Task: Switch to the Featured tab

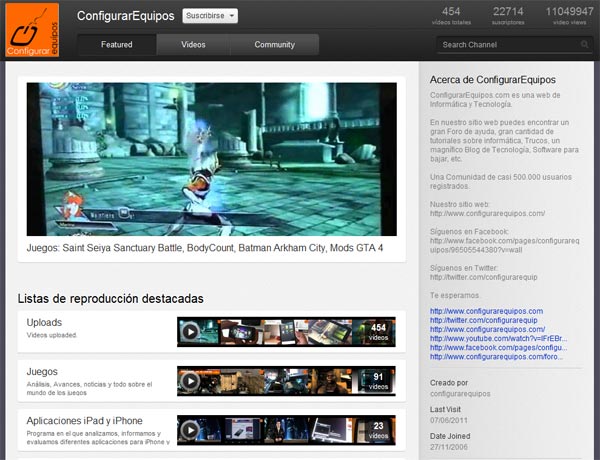Action: [x=117, y=44]
